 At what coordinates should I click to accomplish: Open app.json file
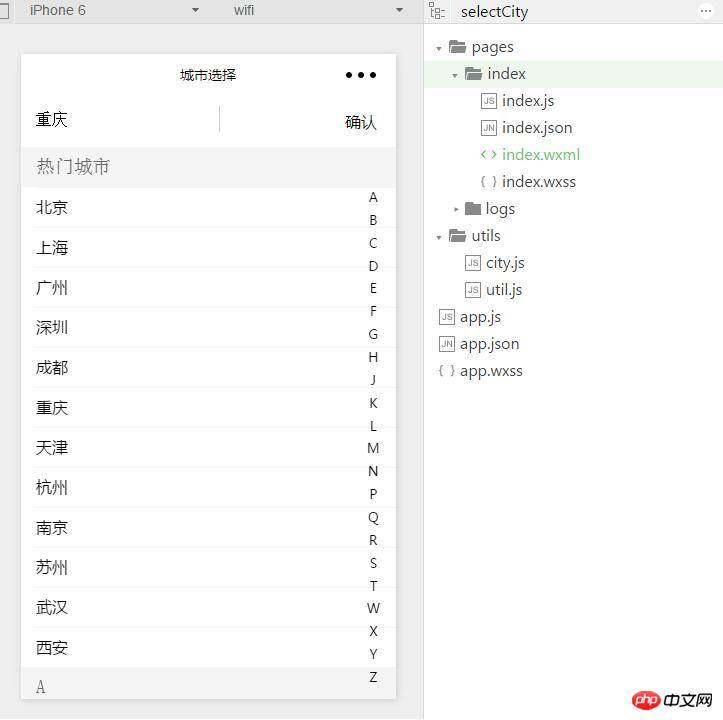(489, 344)
